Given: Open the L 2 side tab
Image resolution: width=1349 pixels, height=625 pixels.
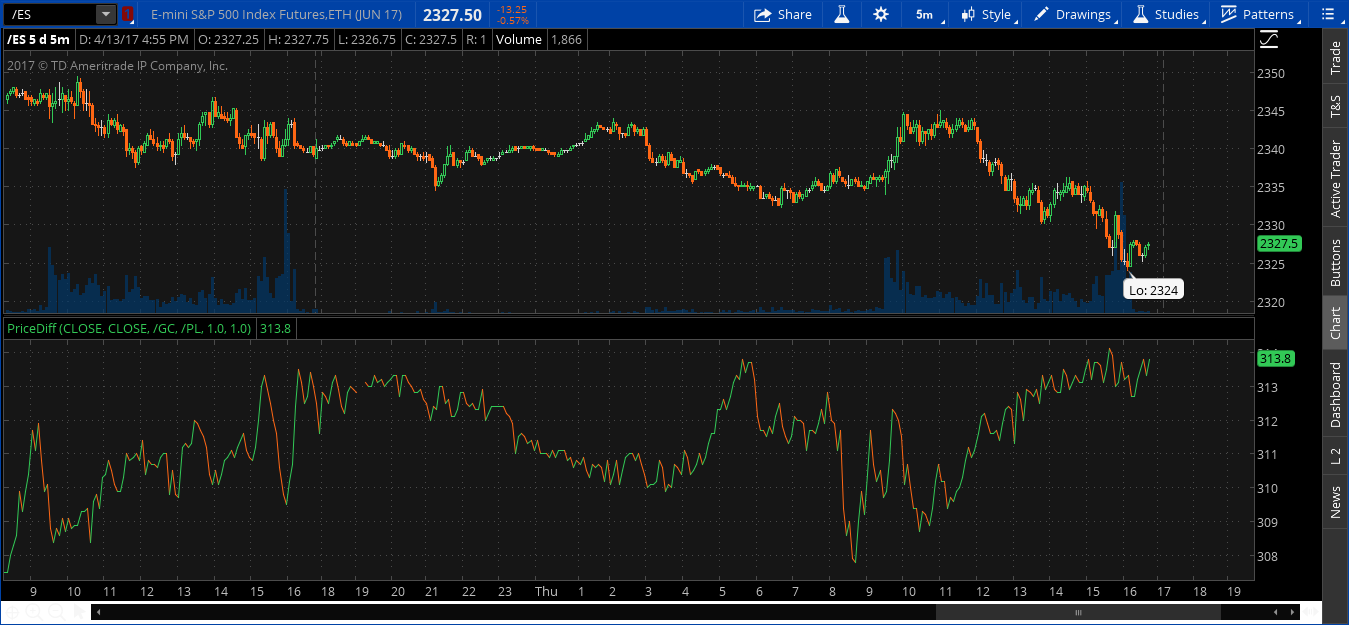Looking at the screenshot, I should click(x=1335, y=457).
